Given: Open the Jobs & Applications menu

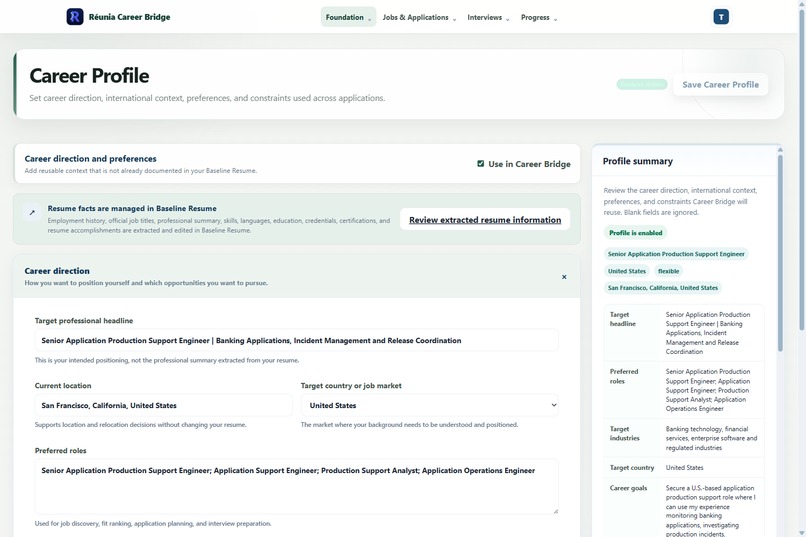Looking at the screenshot, I should (419, 17).
